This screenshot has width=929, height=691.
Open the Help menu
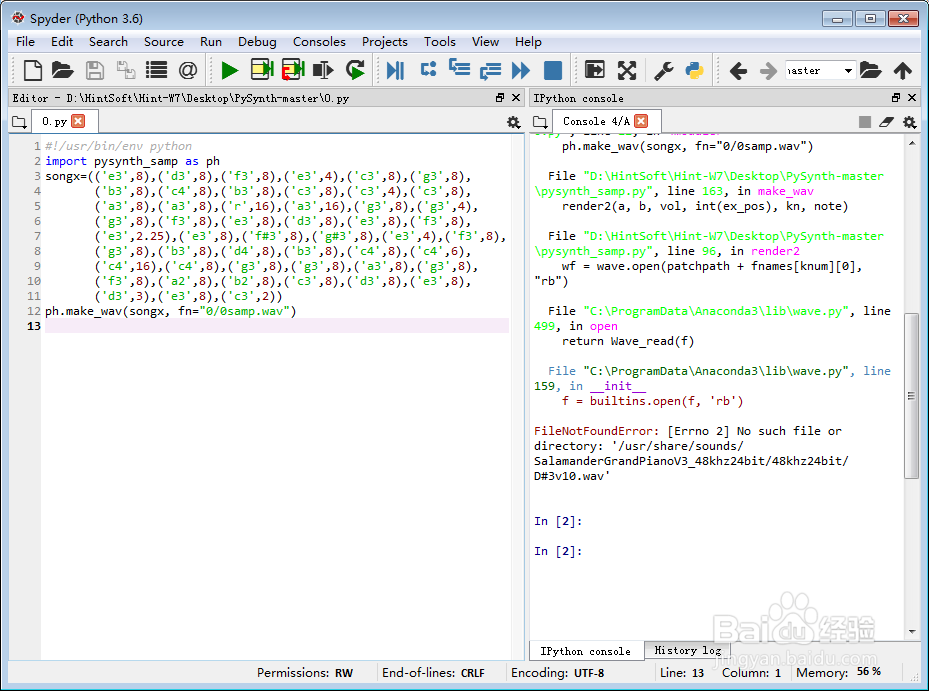pyautogui.click(x=528, y=41)
